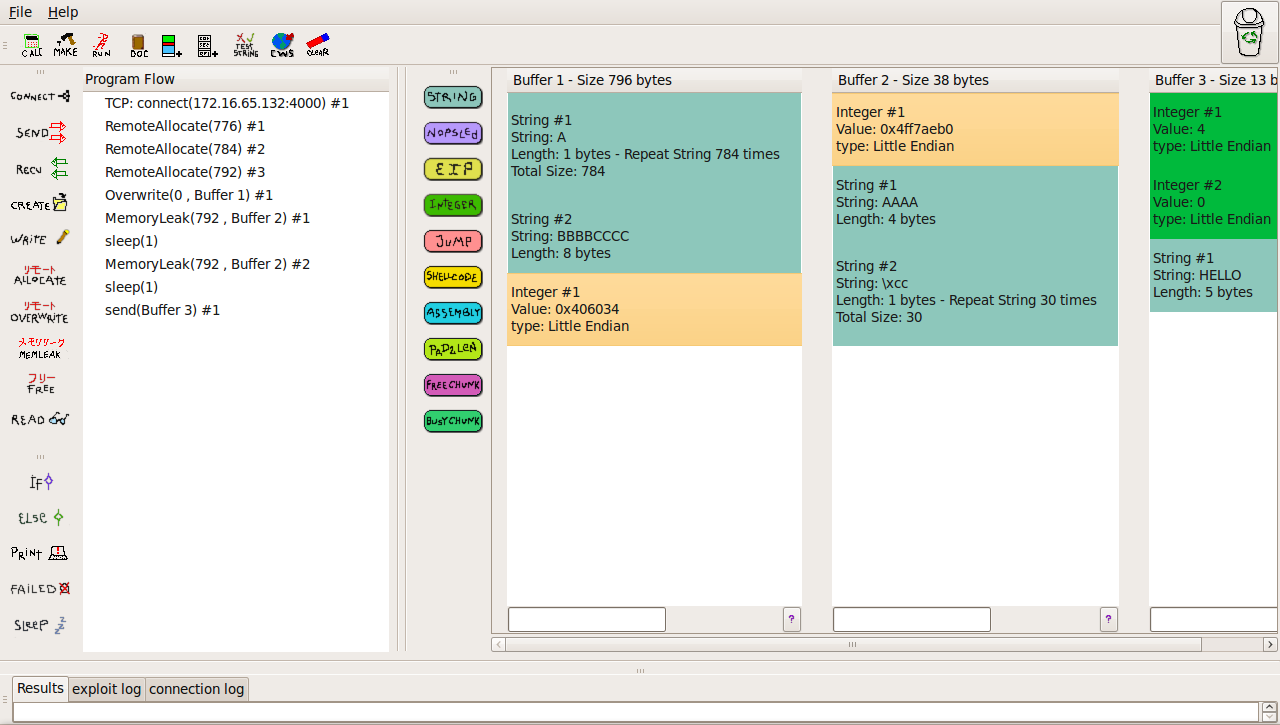Click the green INTEGER element button
Viewport: 1280px width, 725px height.
453,205
